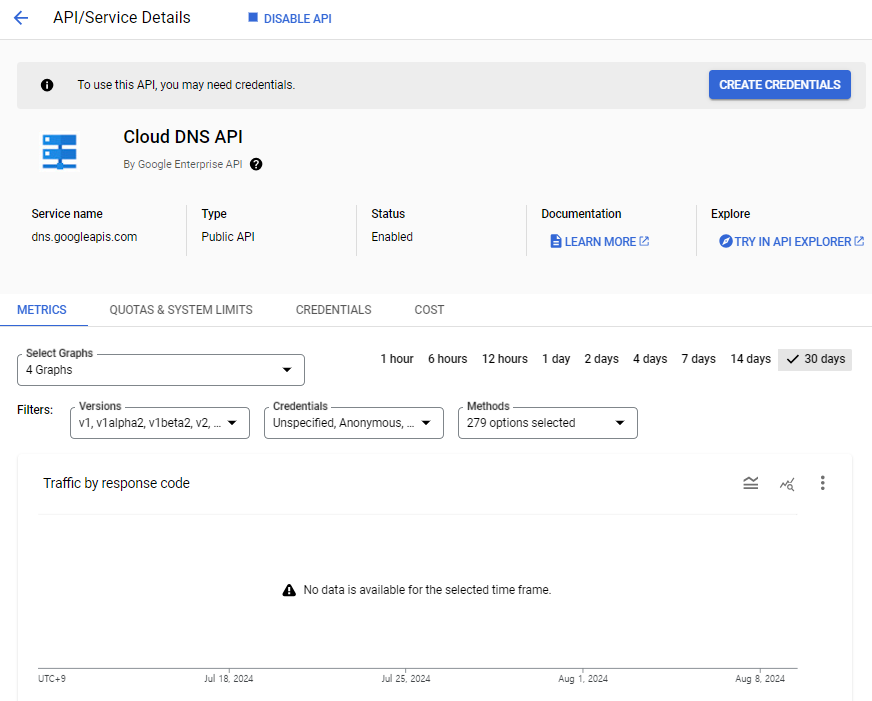Open the Methods filter dropdown

click(x=548, y=423)
